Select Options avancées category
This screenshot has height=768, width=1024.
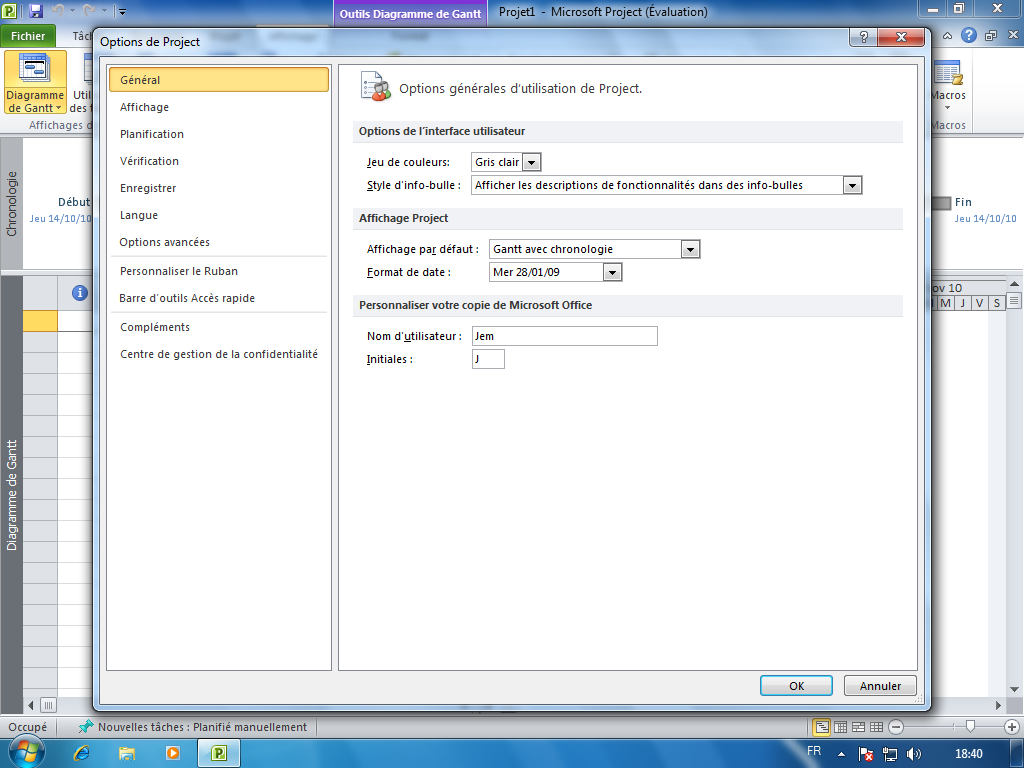[219, 242]
